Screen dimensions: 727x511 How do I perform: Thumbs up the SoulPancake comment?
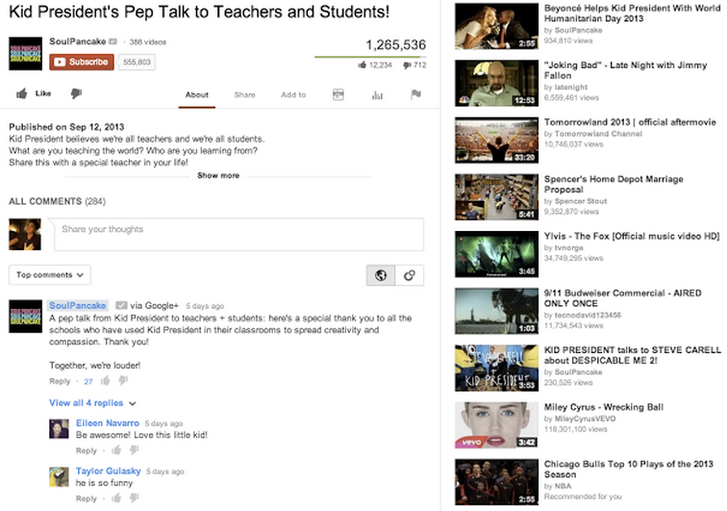point(105,381)
